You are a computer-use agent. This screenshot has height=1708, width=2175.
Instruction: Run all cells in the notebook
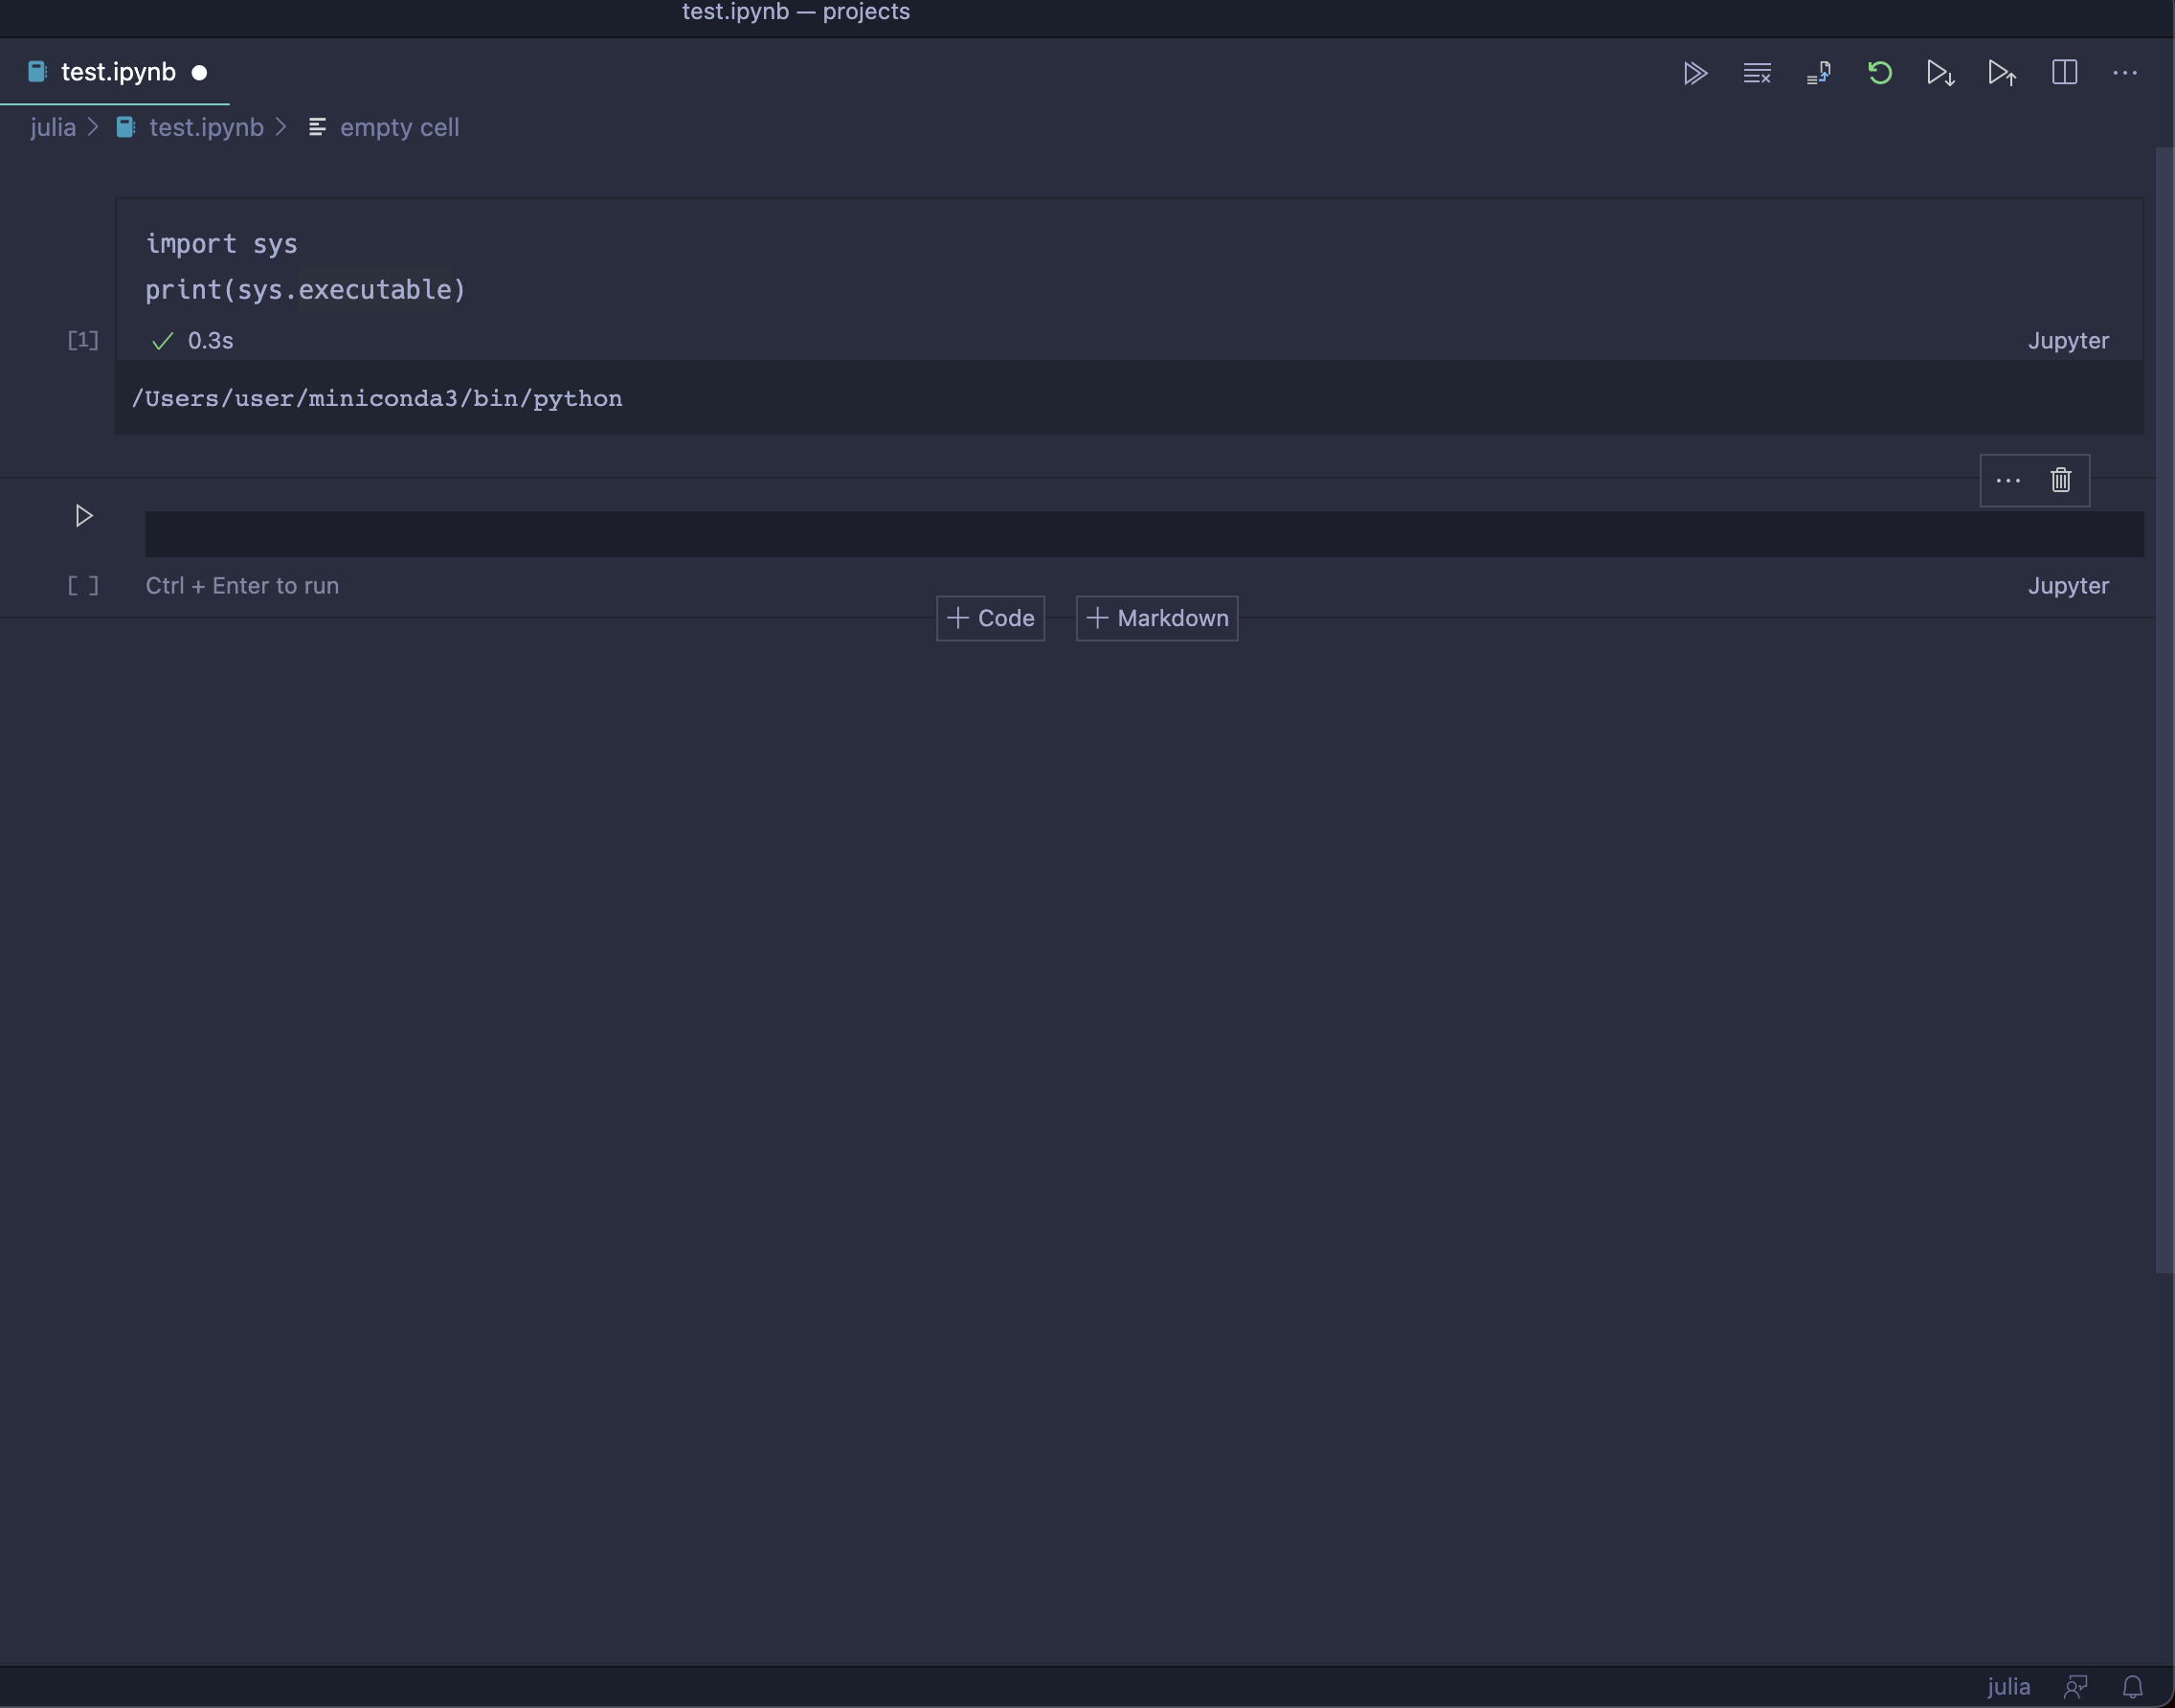(x=1695, y=72)
